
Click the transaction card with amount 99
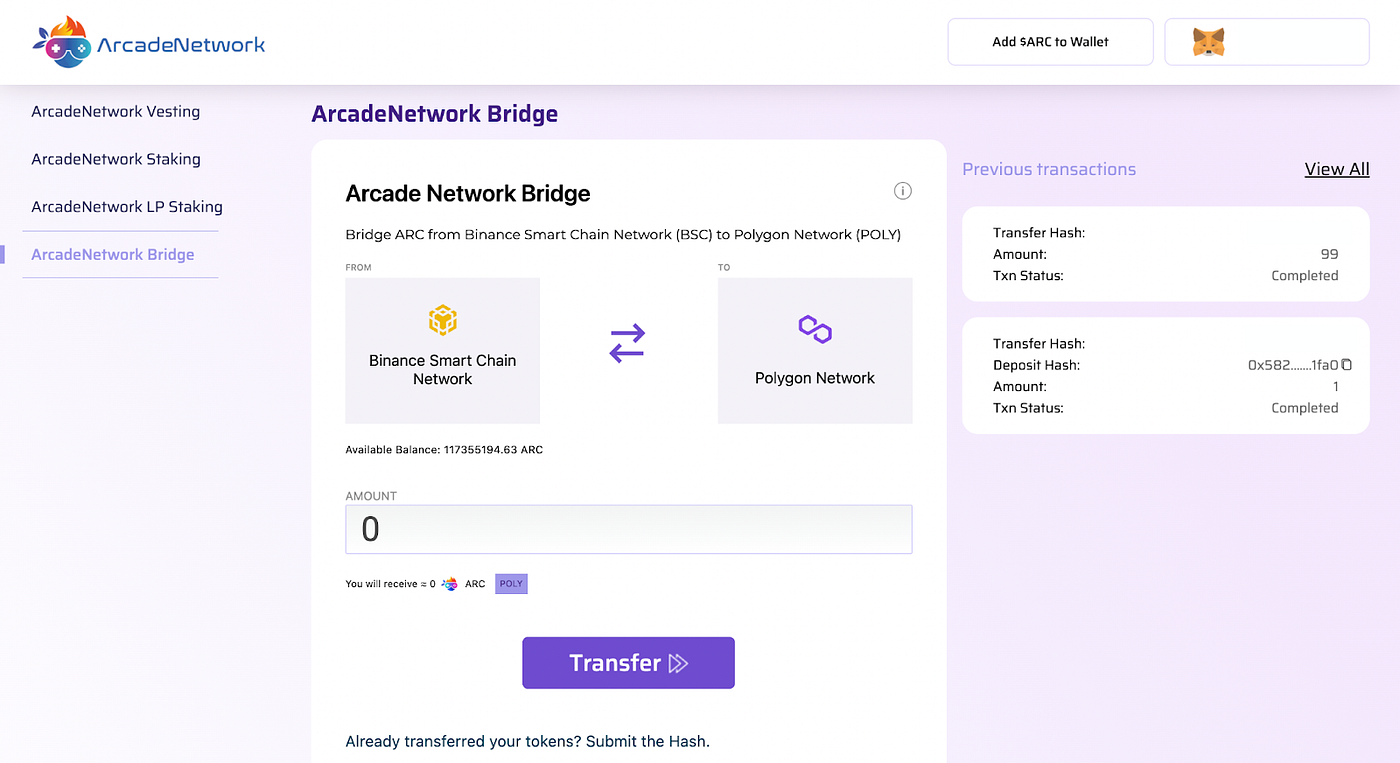point(1166,254)
